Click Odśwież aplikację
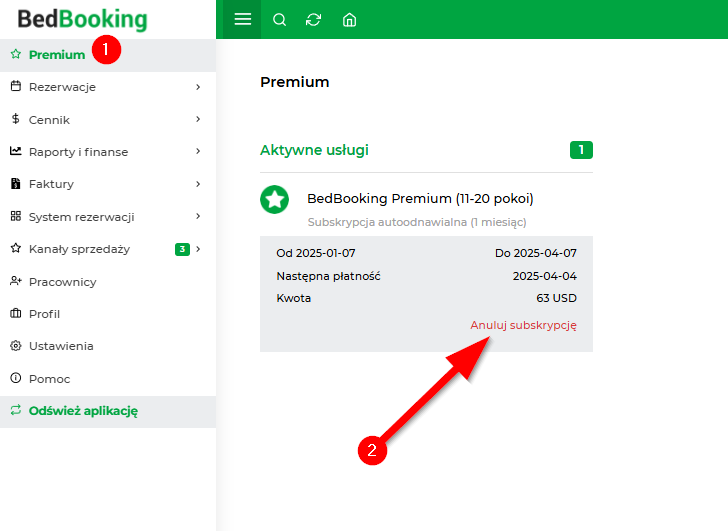 click(x=108, y=411)
